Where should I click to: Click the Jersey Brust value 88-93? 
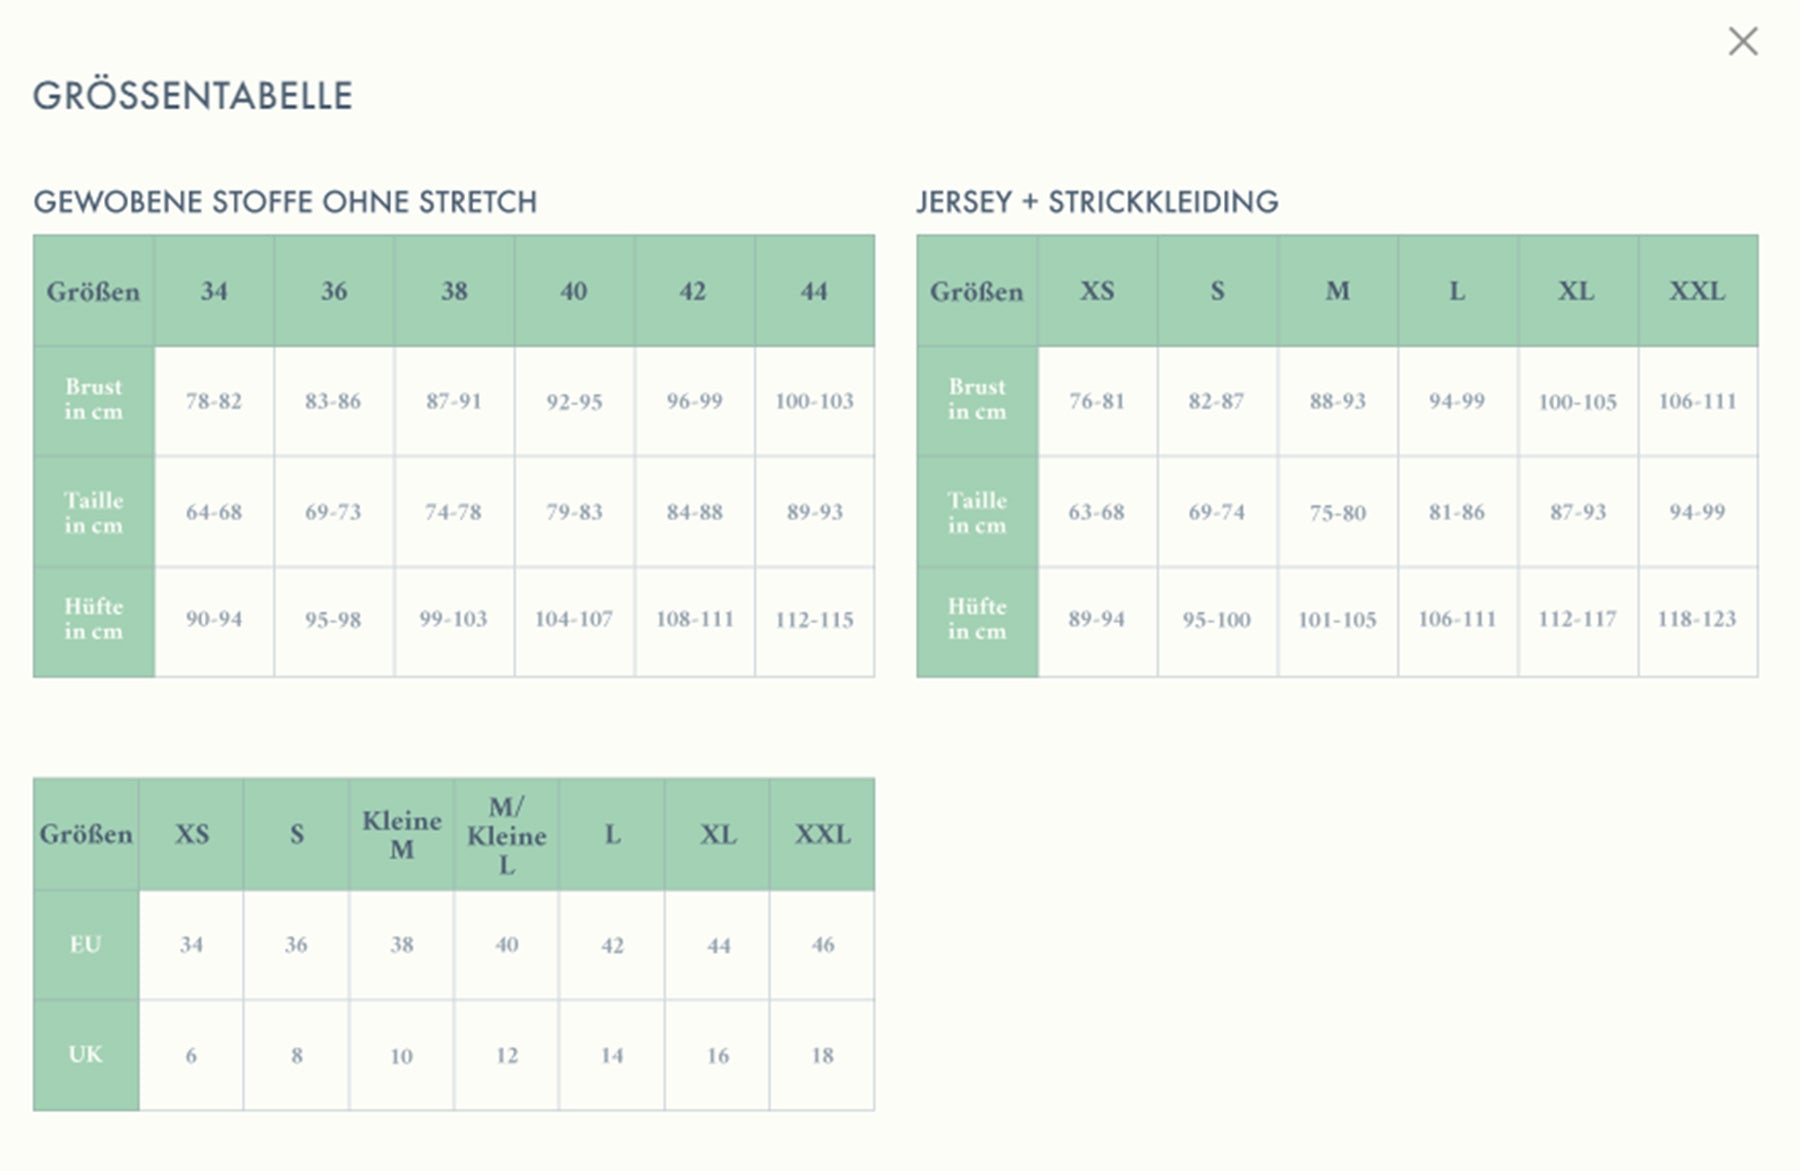1337,401
